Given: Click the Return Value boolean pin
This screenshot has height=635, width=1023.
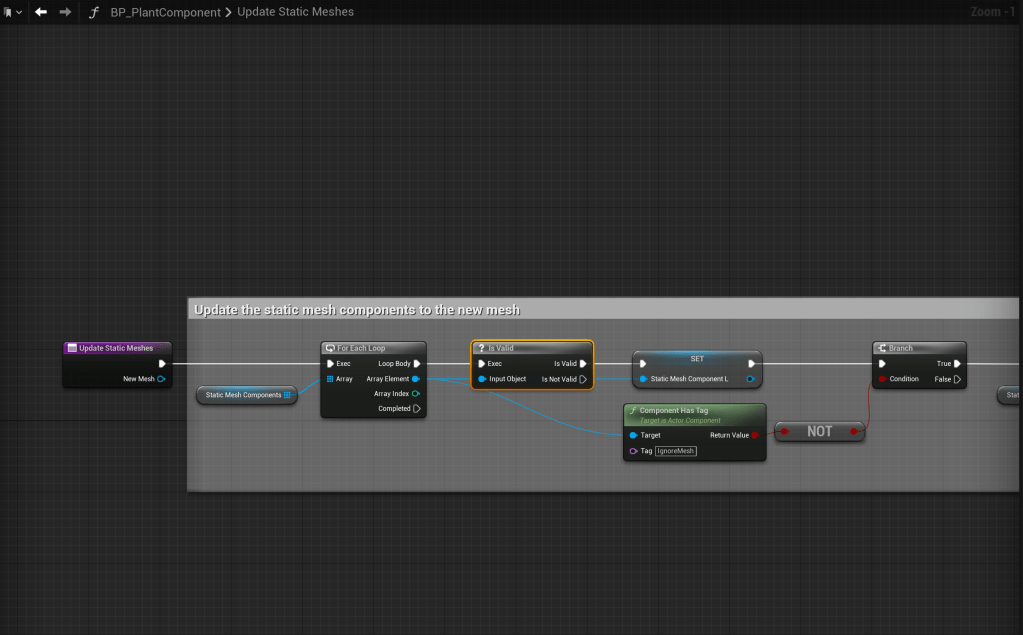Looking at the screenshot, I should point(755,435).
